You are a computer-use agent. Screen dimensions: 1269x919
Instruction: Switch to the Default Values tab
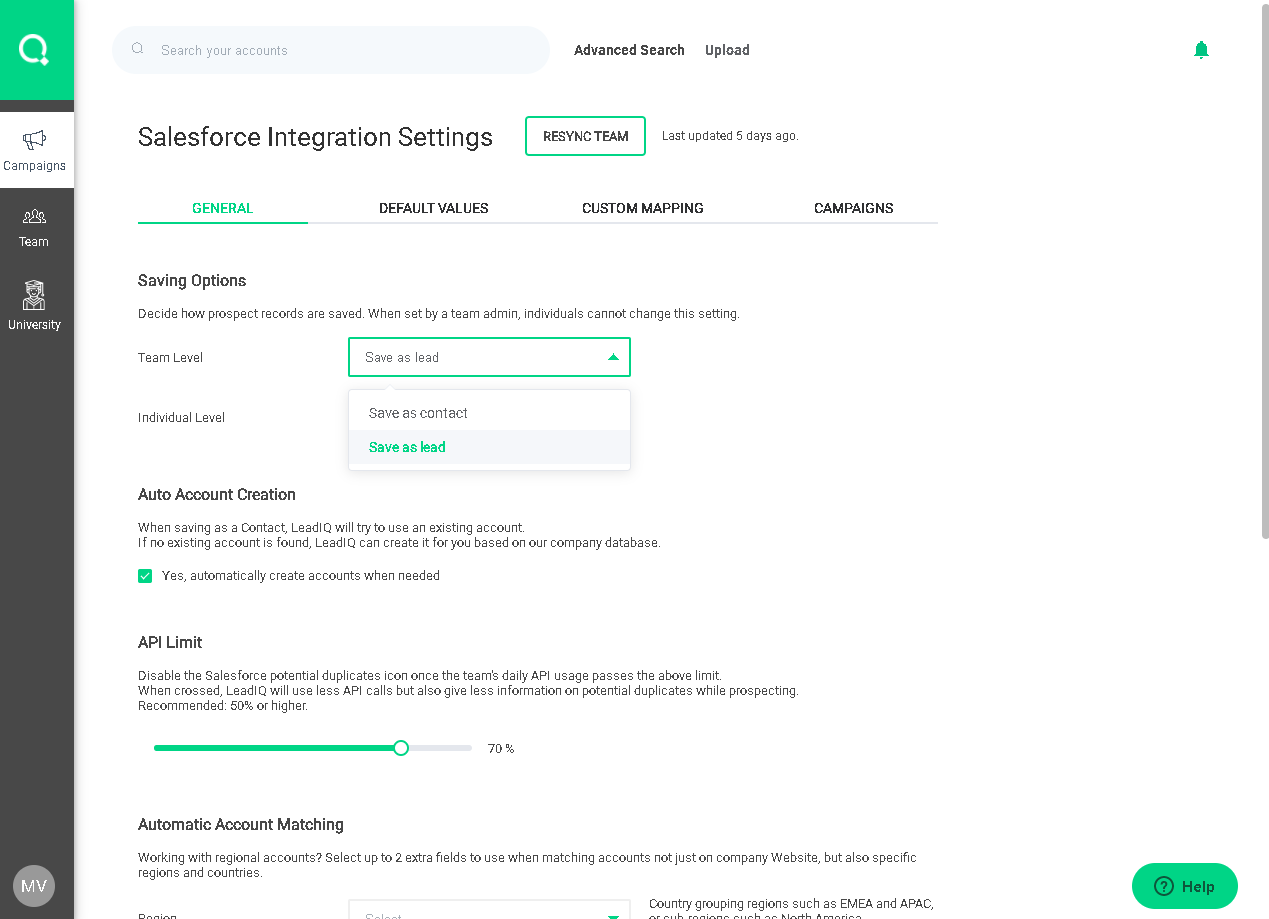433,208
